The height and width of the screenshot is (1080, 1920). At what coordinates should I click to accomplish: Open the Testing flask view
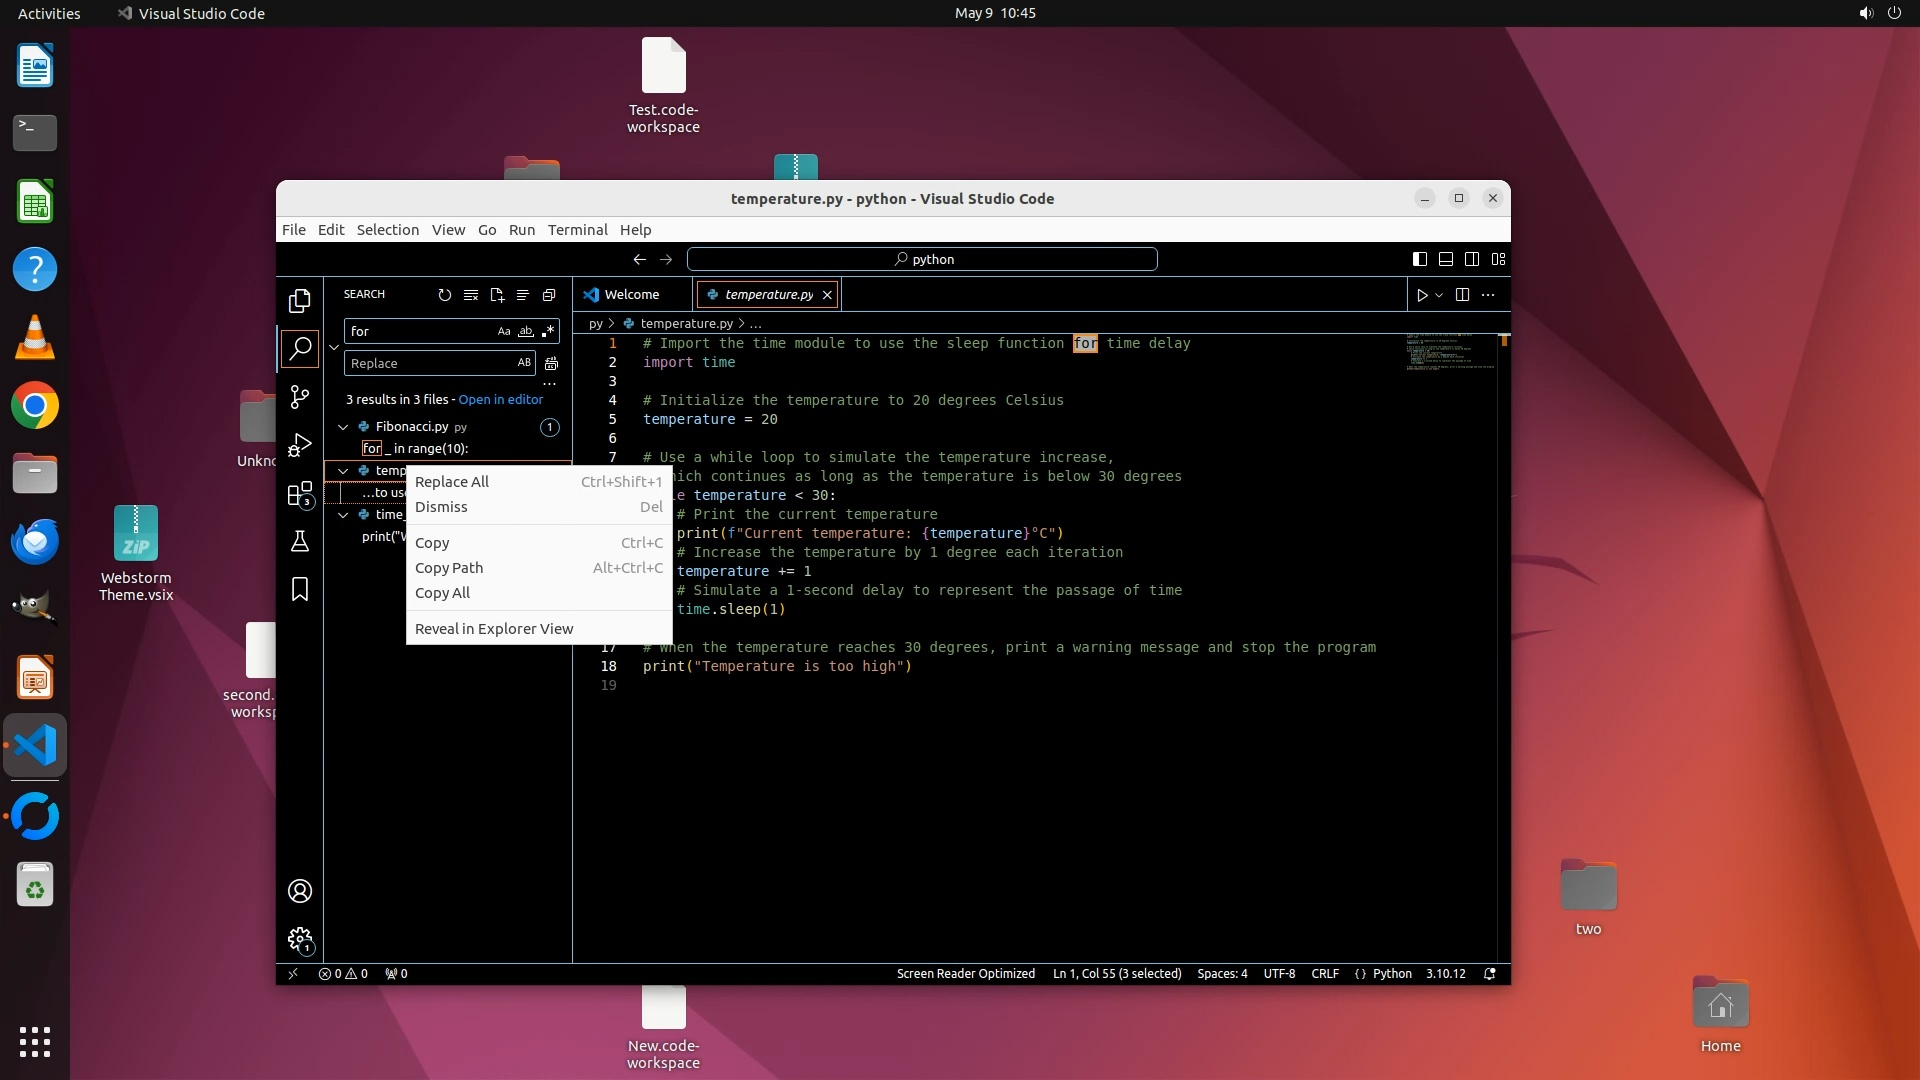tap(300, 541)
